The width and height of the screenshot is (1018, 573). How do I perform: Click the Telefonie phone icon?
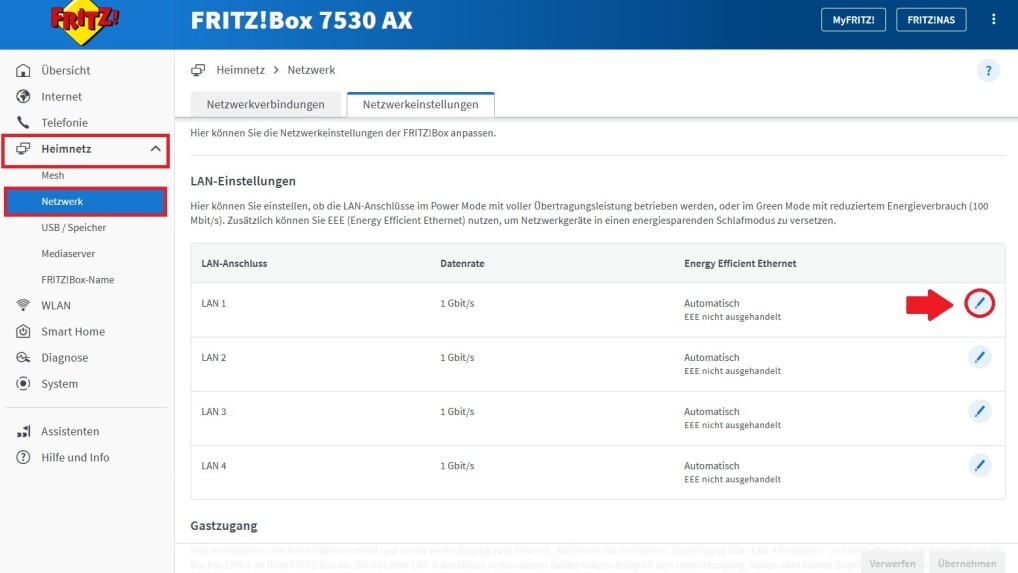point(23,122)
